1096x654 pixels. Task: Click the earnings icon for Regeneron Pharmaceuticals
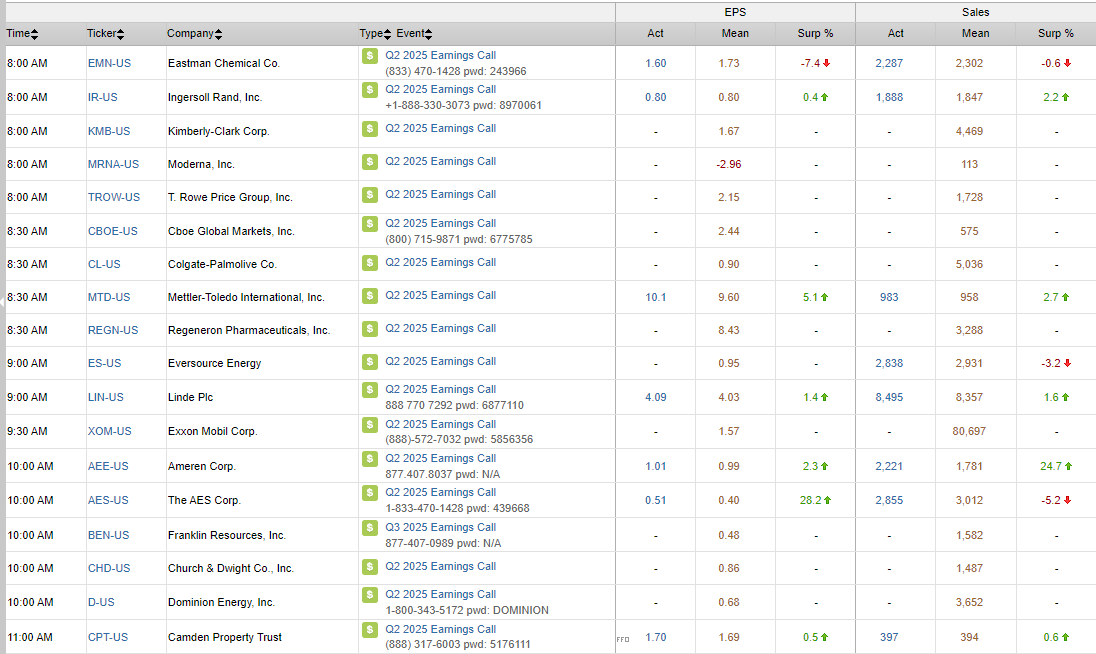pos(370,328)
